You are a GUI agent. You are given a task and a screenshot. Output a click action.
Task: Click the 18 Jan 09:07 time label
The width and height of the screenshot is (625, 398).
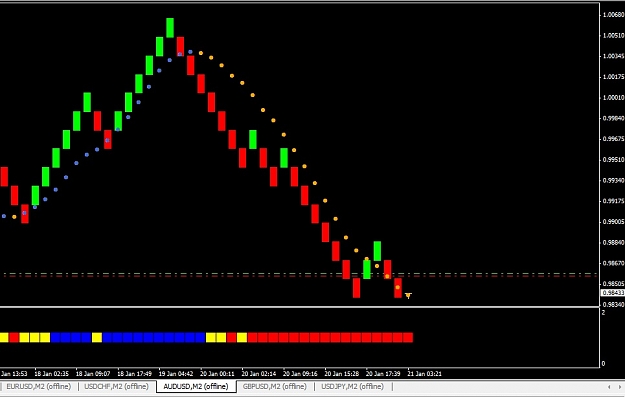(93, 374)
